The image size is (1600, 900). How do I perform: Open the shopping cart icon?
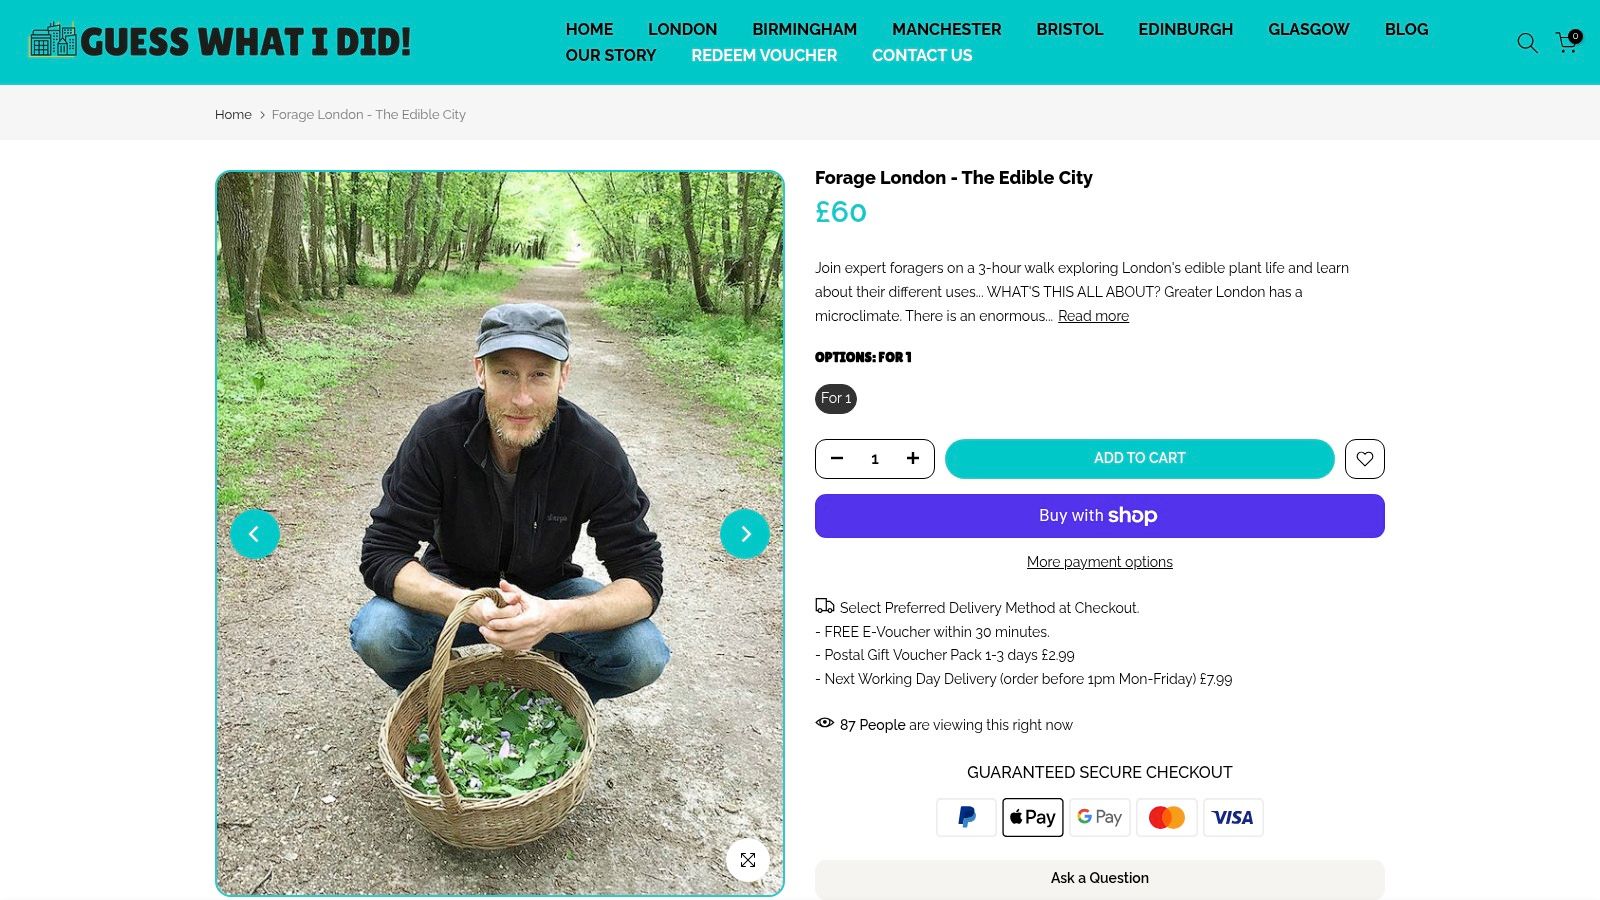[x=1565, y=43]
